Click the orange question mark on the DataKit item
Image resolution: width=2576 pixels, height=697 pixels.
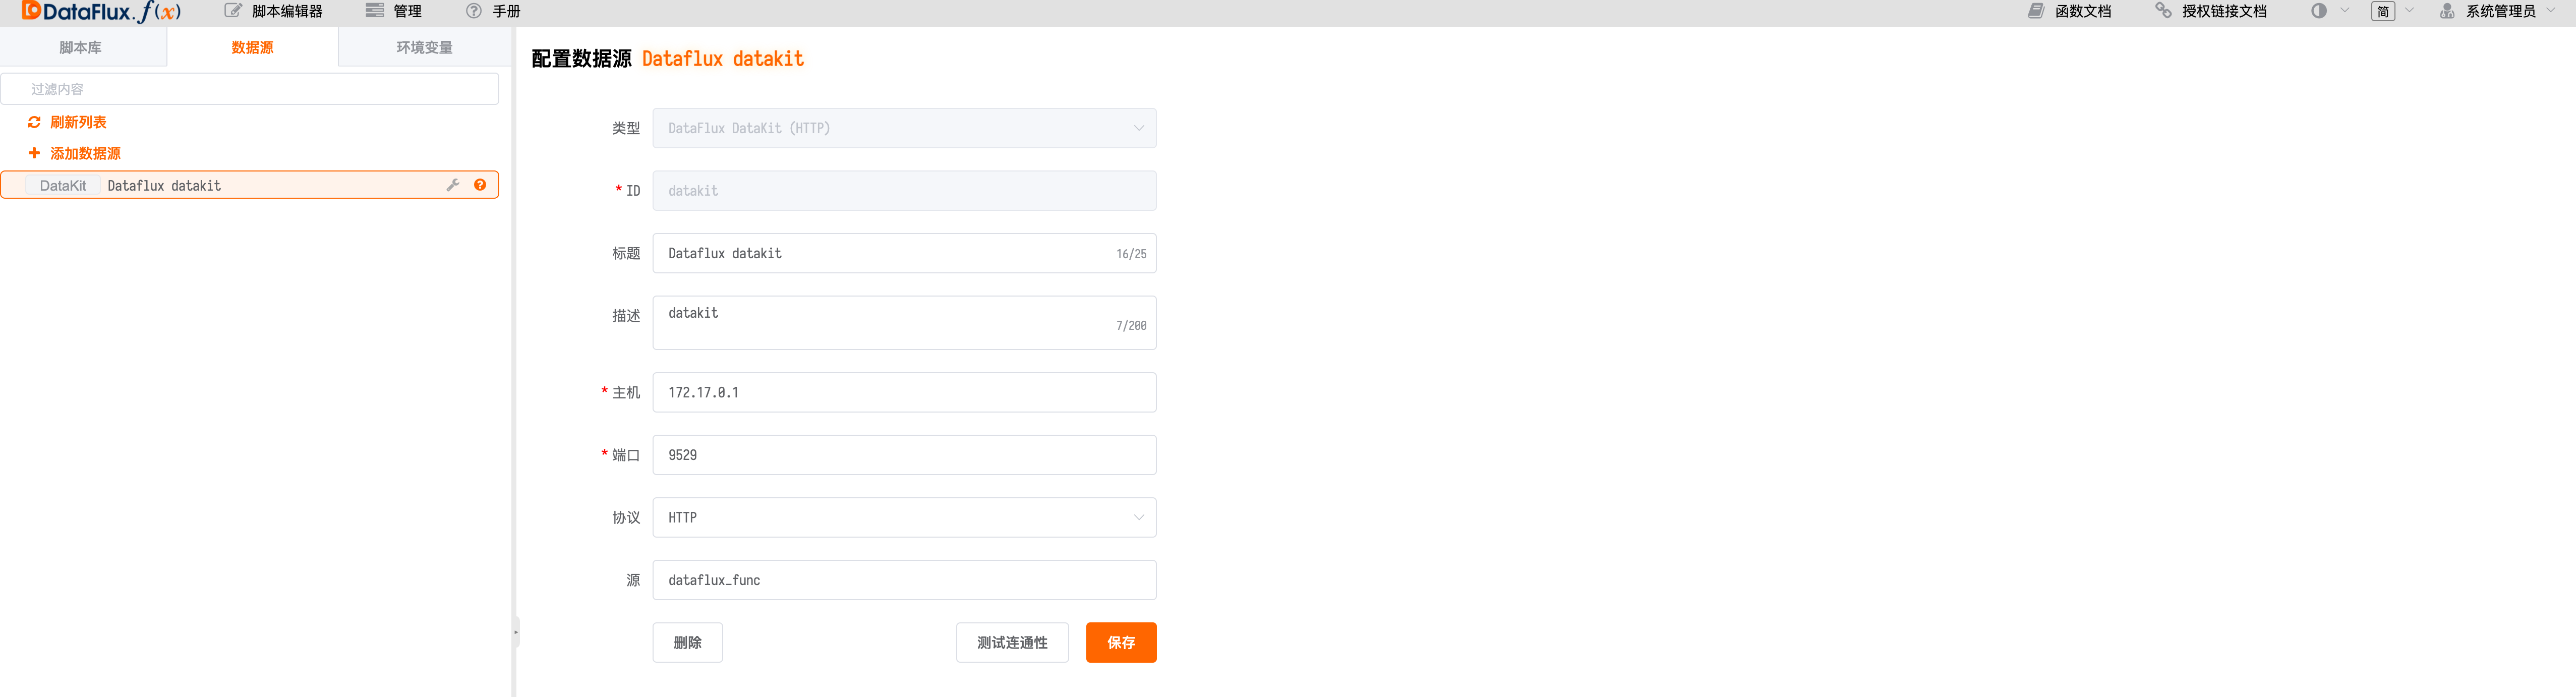pos(480,185)
